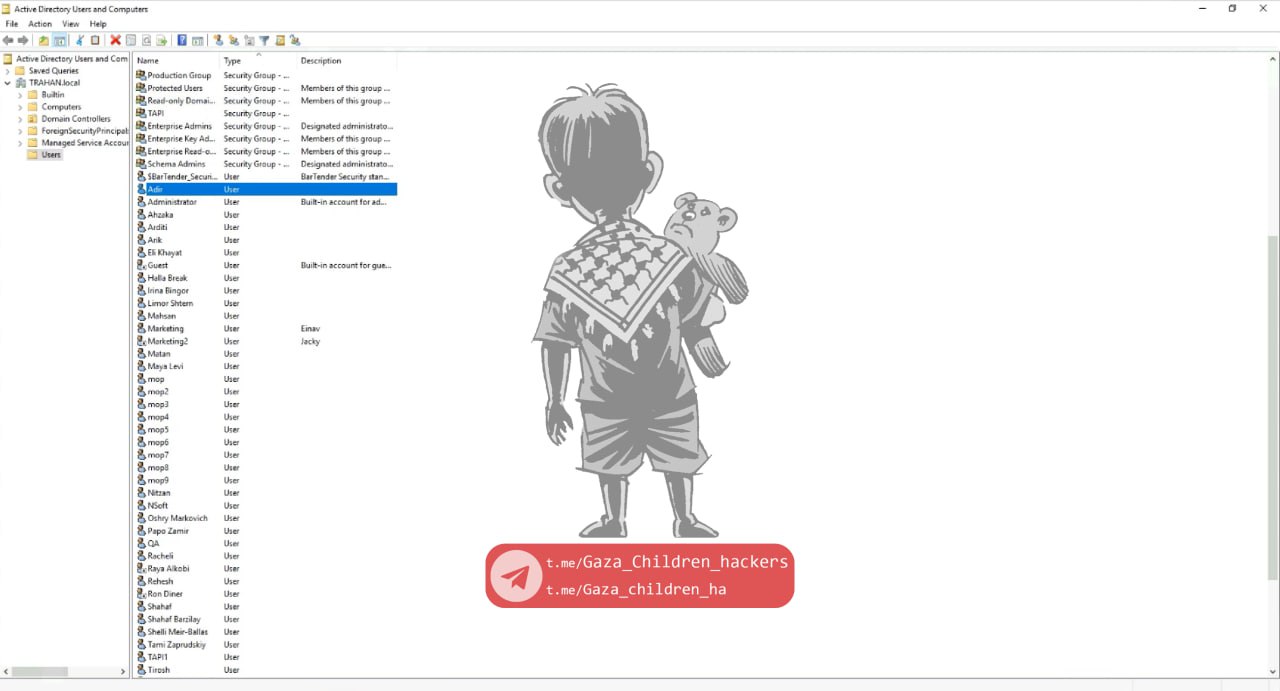Click the vertical scrollbar on the right

point(1272,400)
